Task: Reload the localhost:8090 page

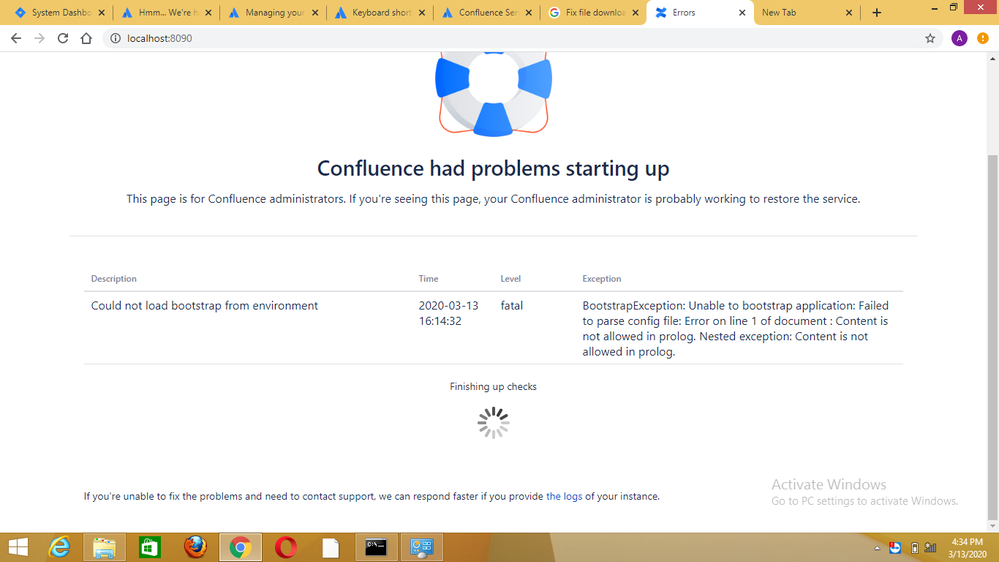Action: click(62, 38)
